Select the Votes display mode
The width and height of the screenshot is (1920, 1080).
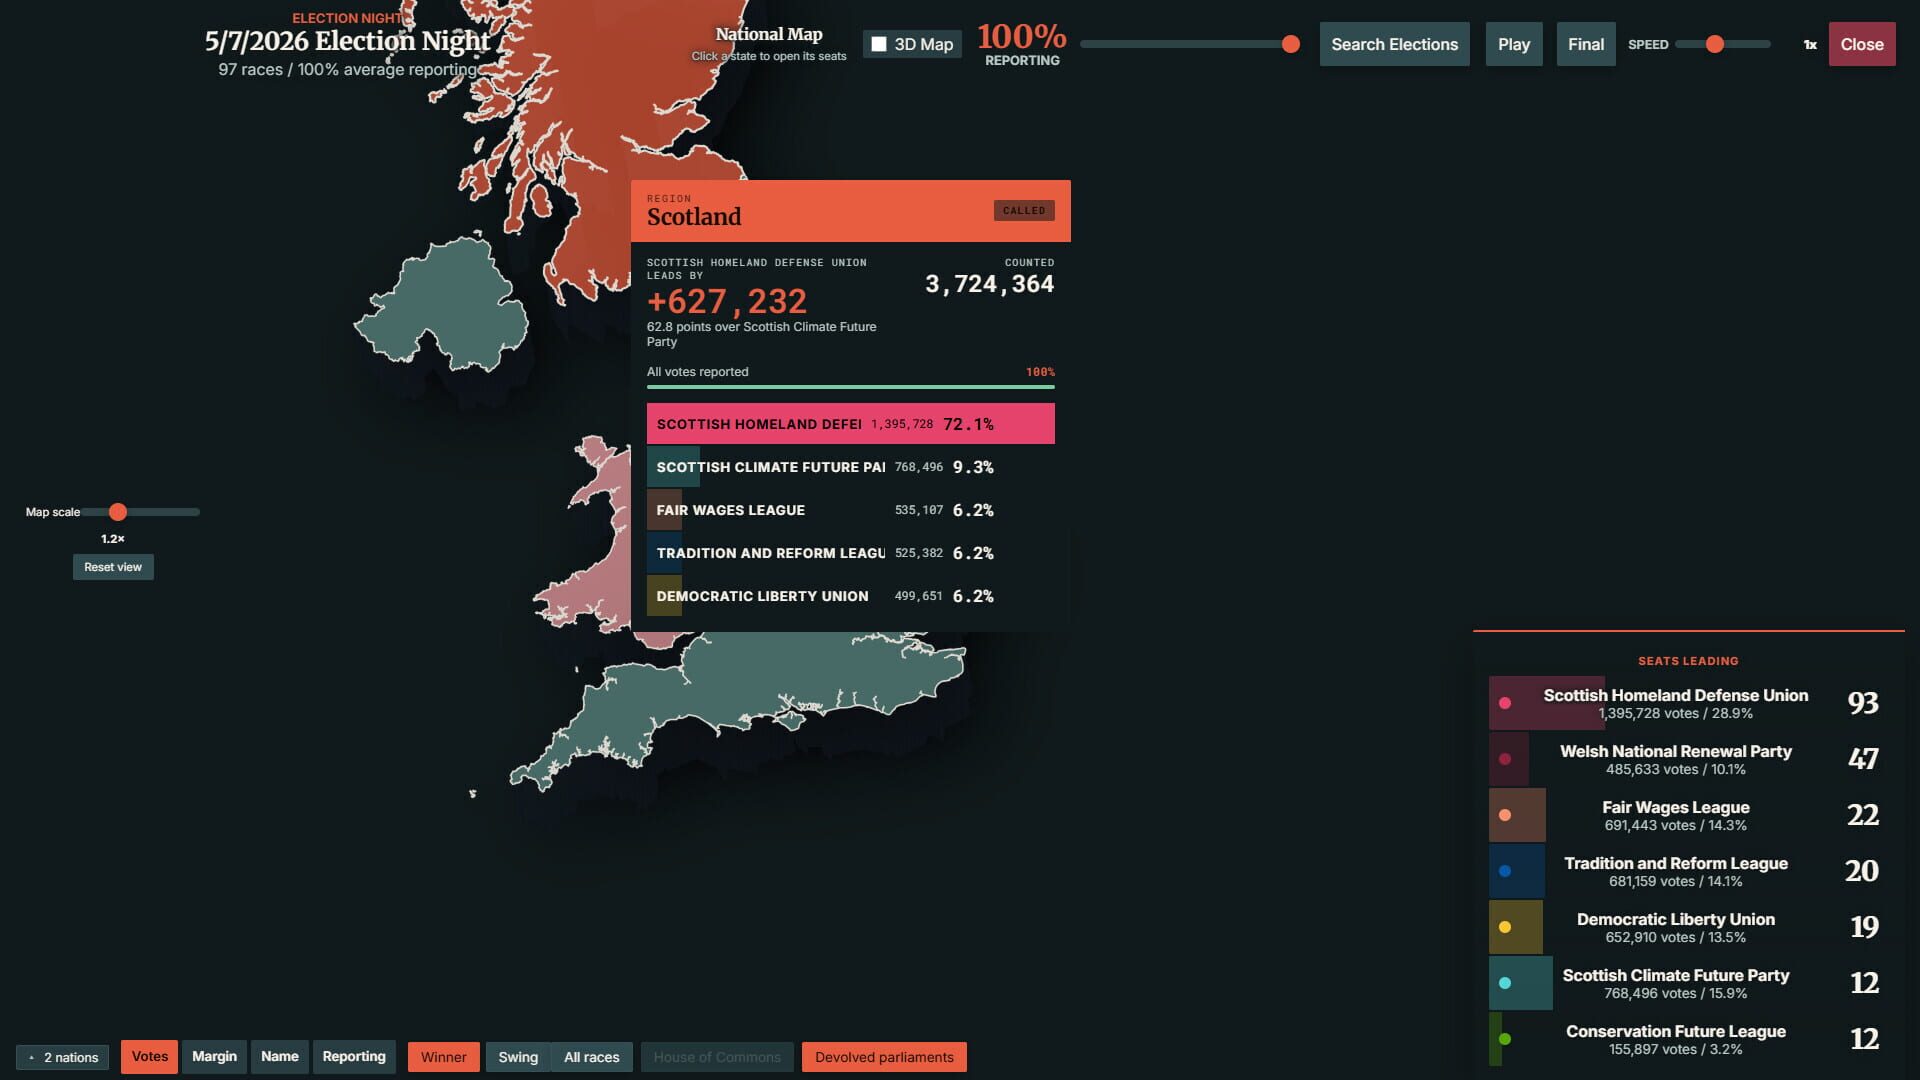pos(150,1057)
